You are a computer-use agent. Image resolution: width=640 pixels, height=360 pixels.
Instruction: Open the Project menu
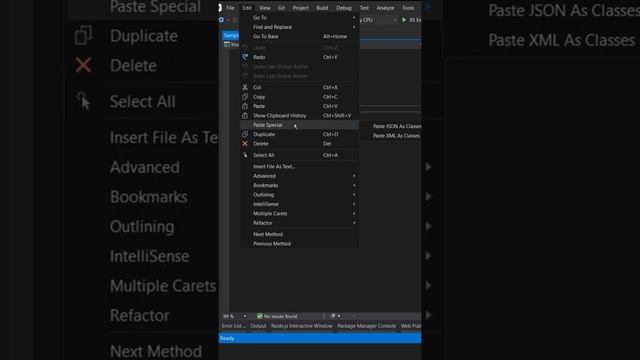pos(300,8)
